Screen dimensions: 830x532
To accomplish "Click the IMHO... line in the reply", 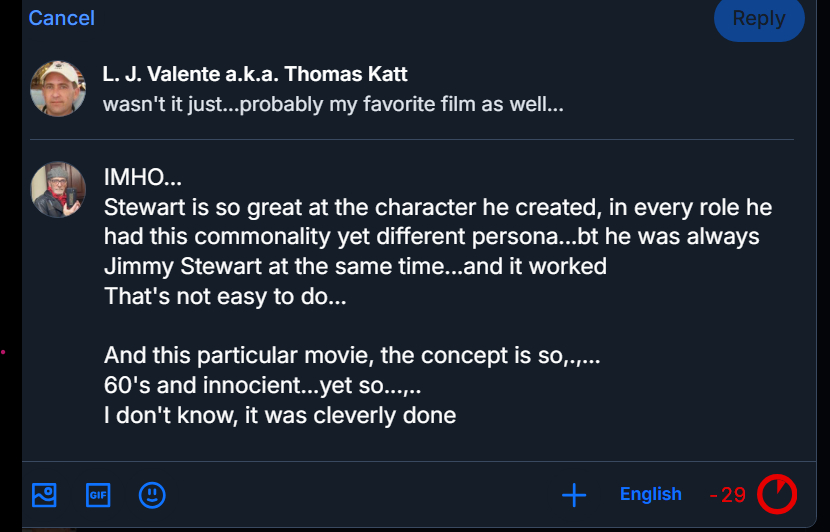I will [x=143, y=179].
